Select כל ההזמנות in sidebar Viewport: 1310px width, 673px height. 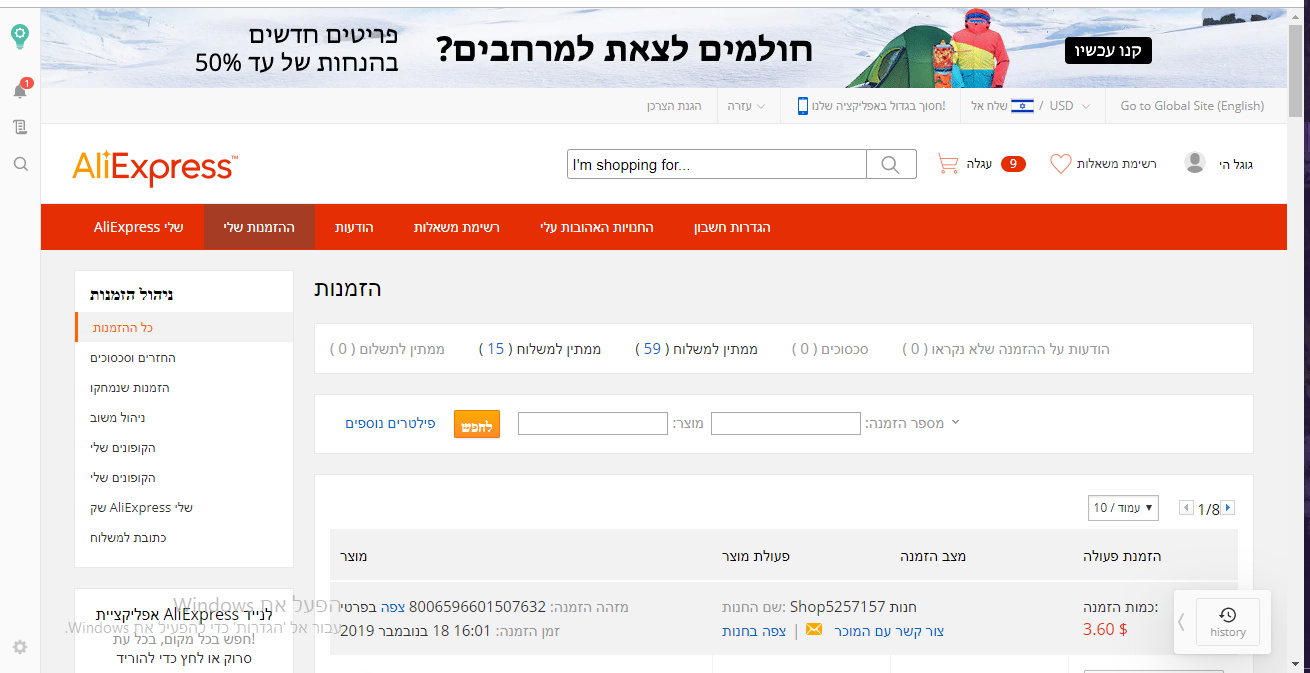(x=184, y=327)
